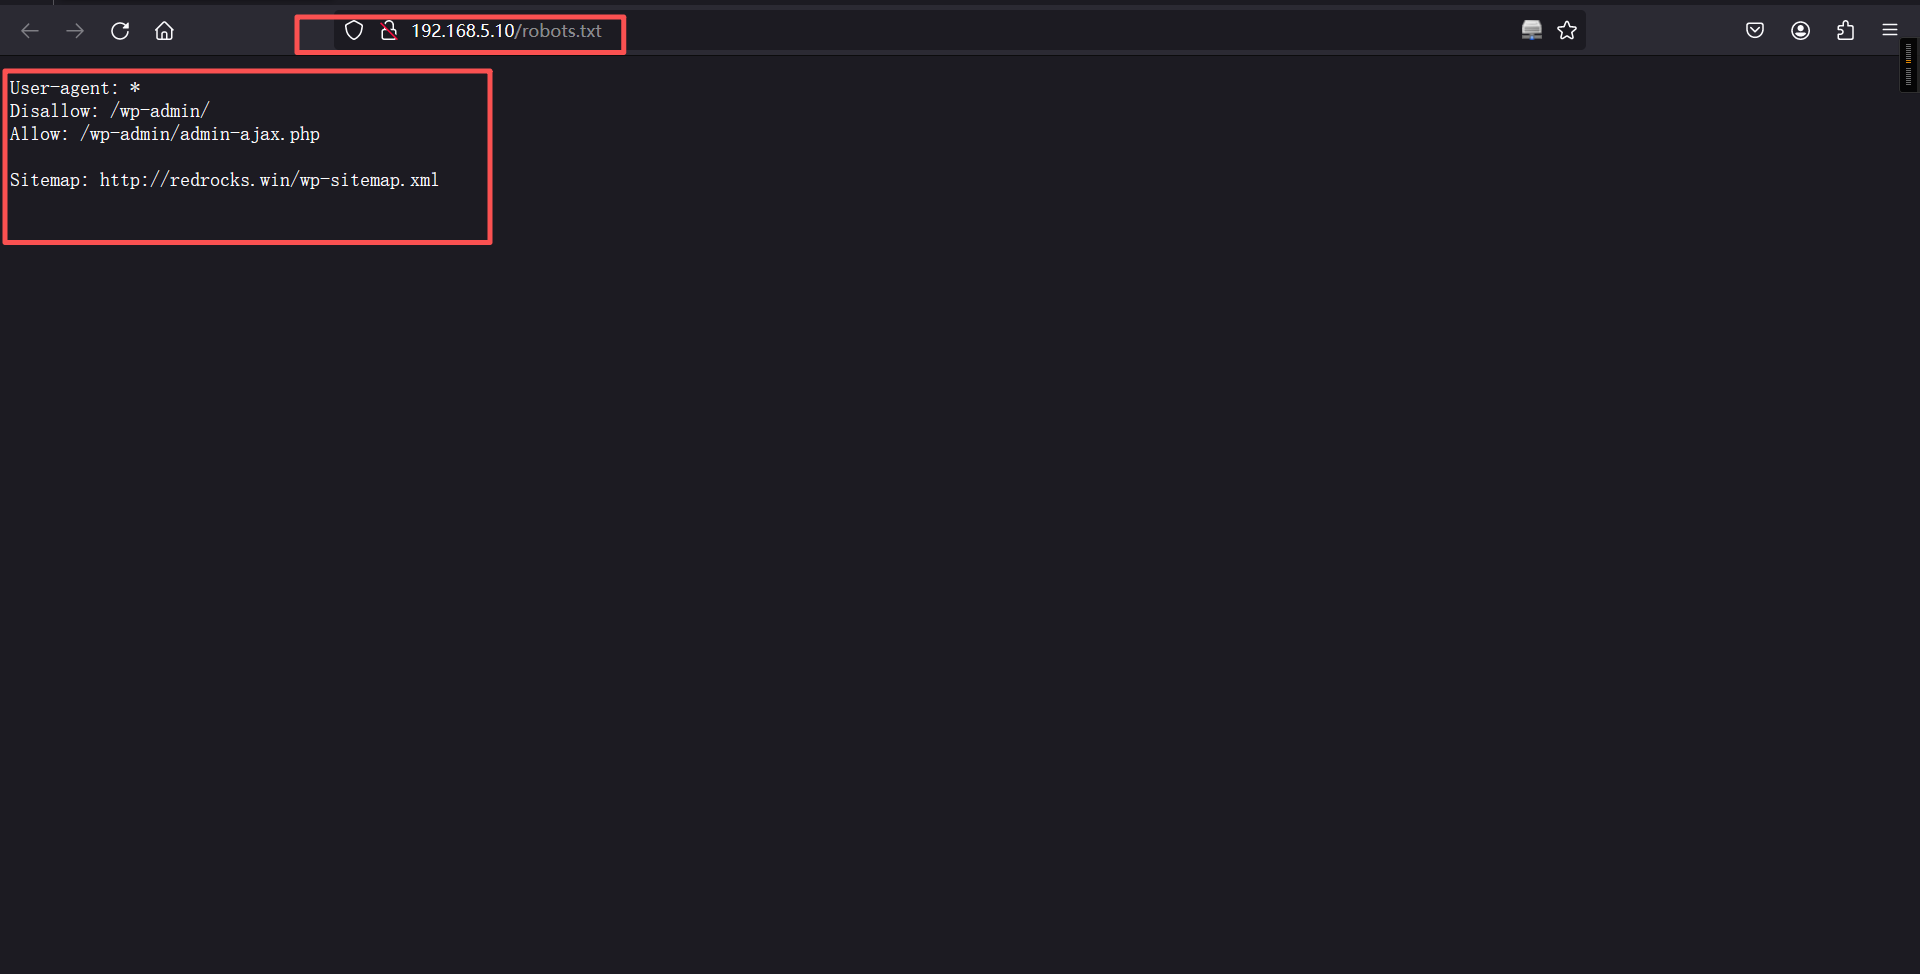Screen dimensions: 1920x974
Task: Click the 'User-agent: *' line
Action: (x=75, y=88)
